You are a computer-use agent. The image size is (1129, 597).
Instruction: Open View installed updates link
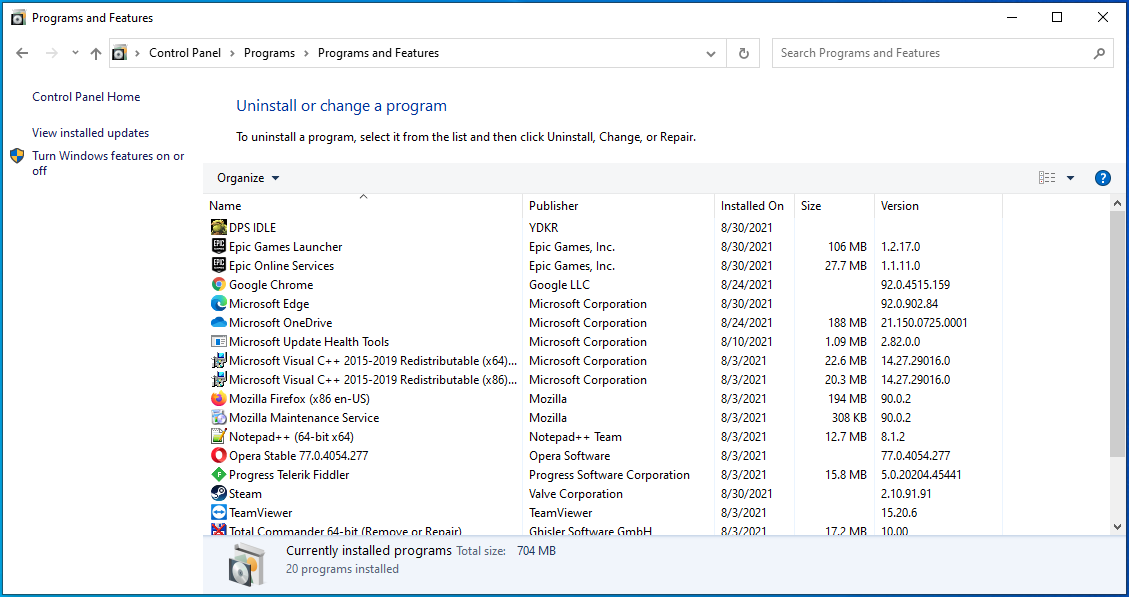(x=90, y=133)
